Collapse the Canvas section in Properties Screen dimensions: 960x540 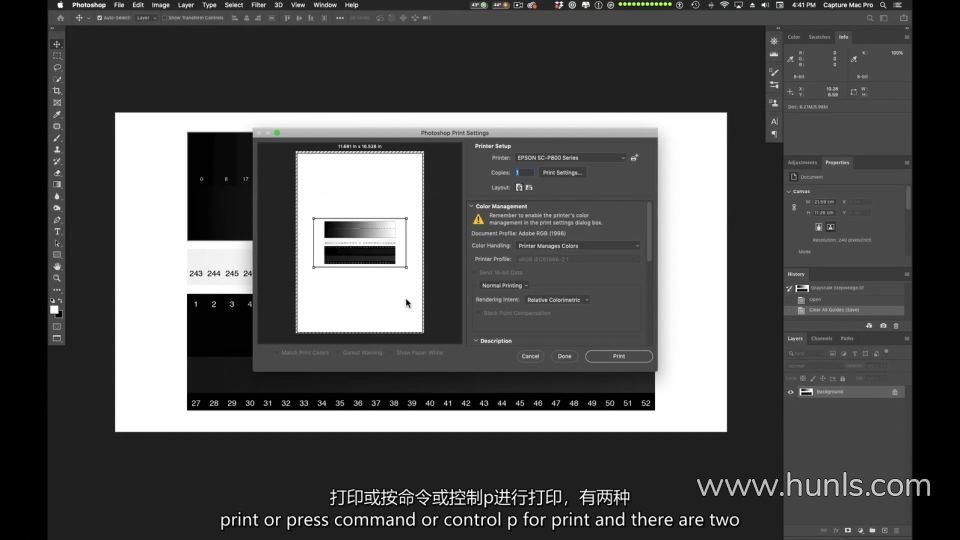coord(789,192)
